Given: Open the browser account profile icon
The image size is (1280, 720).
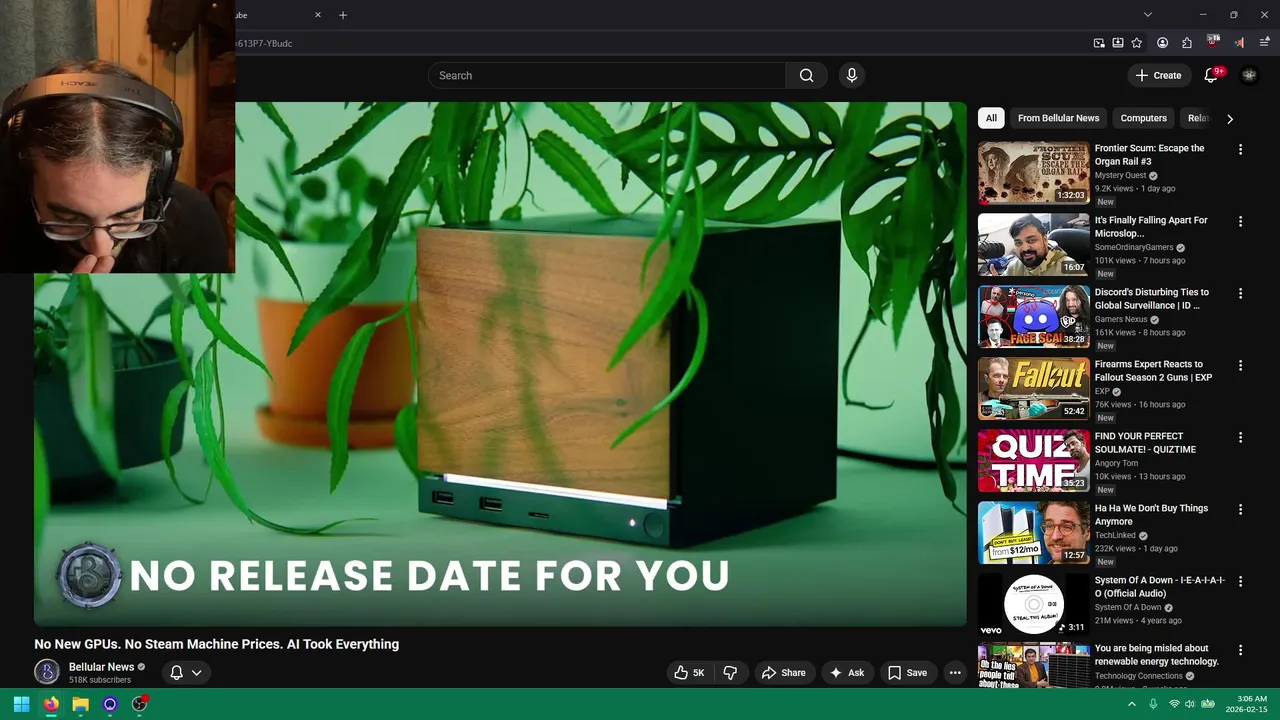Looking at the screenshot, I should click(x=1162, y=43).
